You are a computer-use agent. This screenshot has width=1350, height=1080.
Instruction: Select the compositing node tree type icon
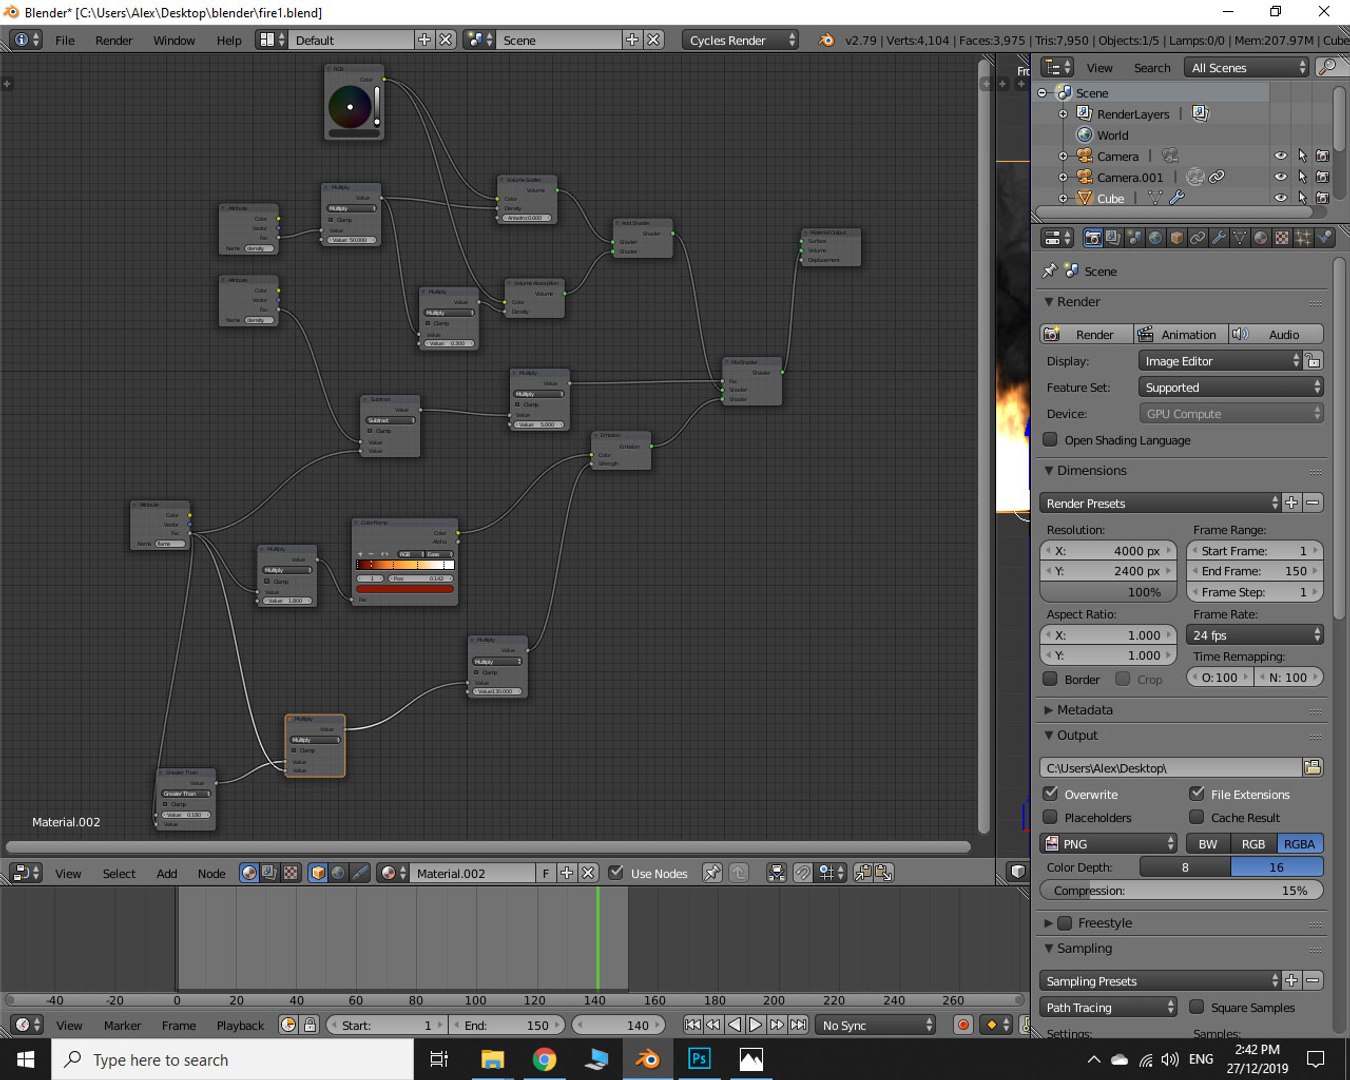coord(270,873)
